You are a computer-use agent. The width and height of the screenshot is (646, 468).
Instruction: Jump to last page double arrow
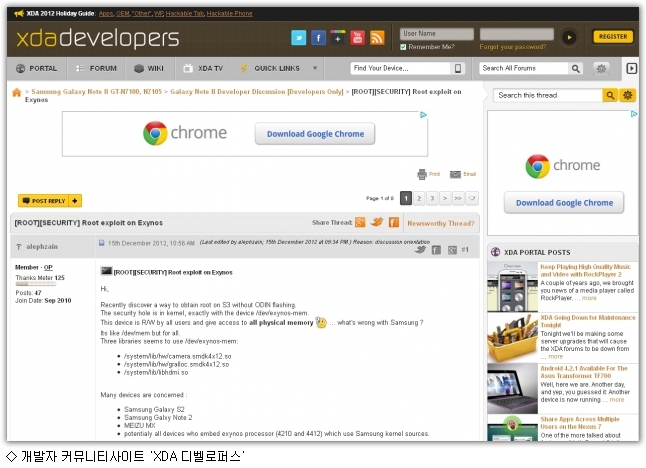pyautogui.click(x=458, y=199)
